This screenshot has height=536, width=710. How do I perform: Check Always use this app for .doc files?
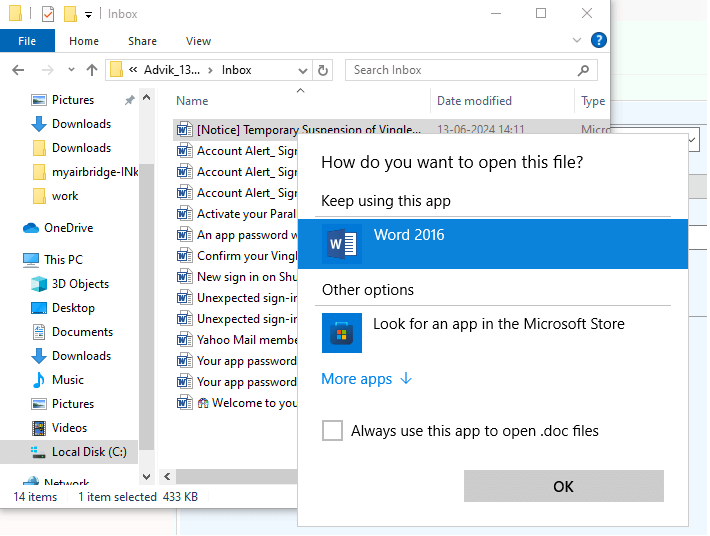click(x=332, y=430)
